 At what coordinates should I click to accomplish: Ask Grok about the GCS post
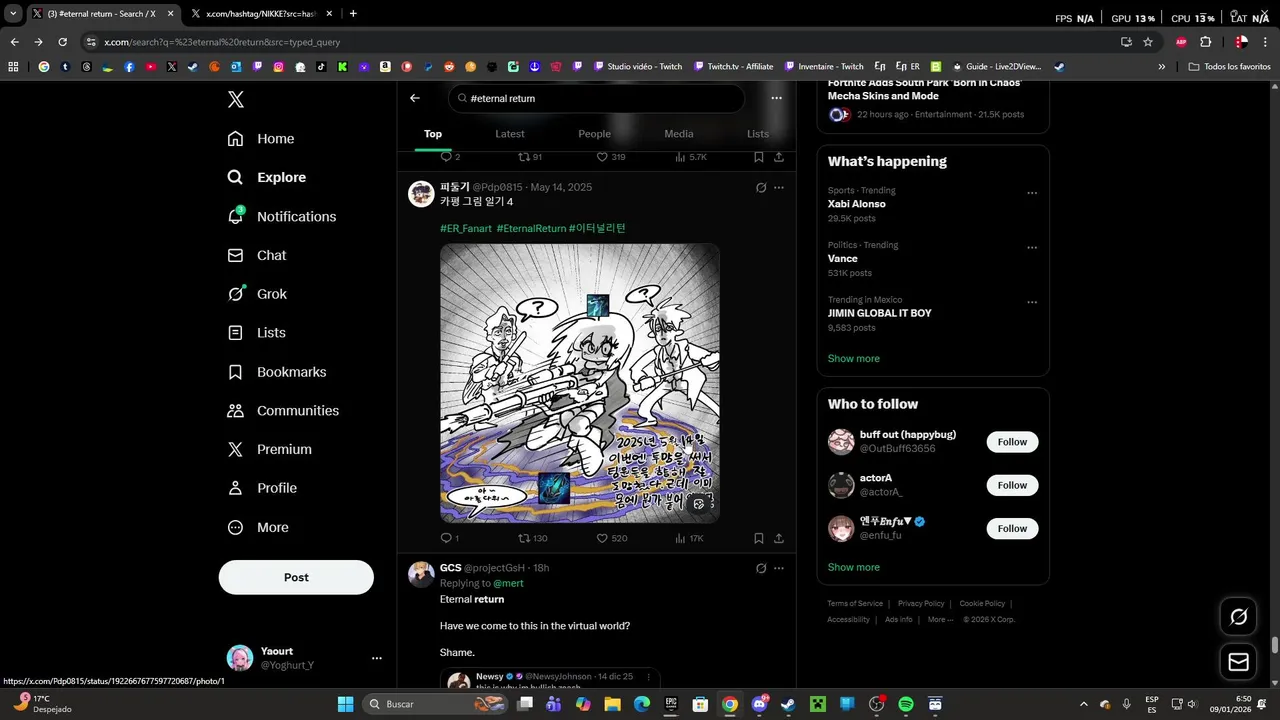click(761, 568)
